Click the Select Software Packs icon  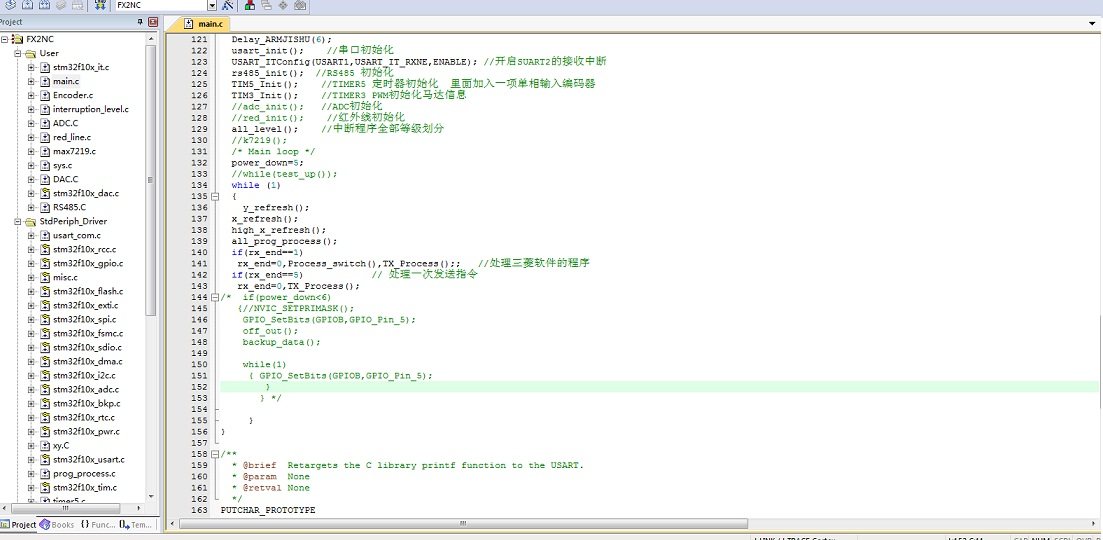pos(300,4)
